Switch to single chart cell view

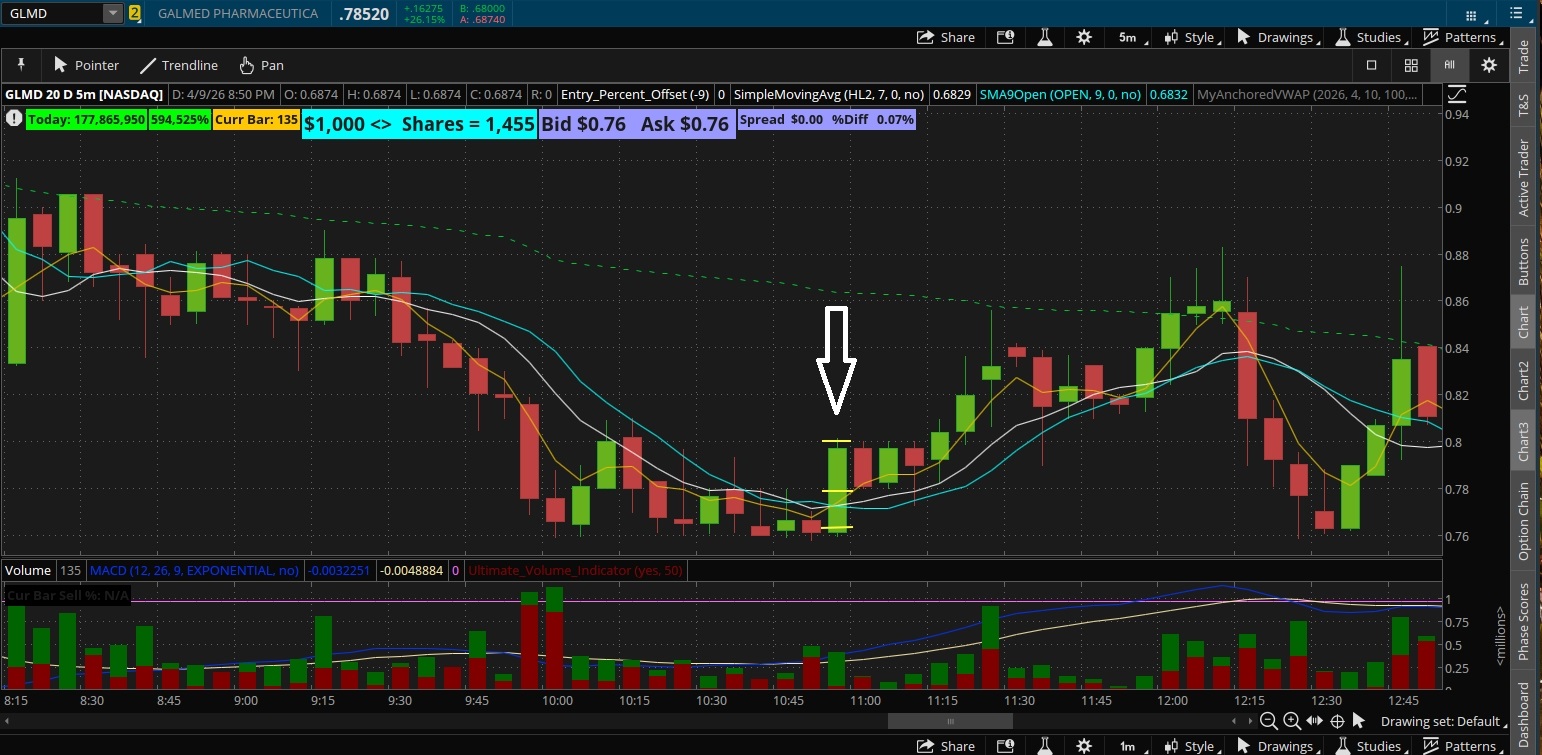[1372, 65]
